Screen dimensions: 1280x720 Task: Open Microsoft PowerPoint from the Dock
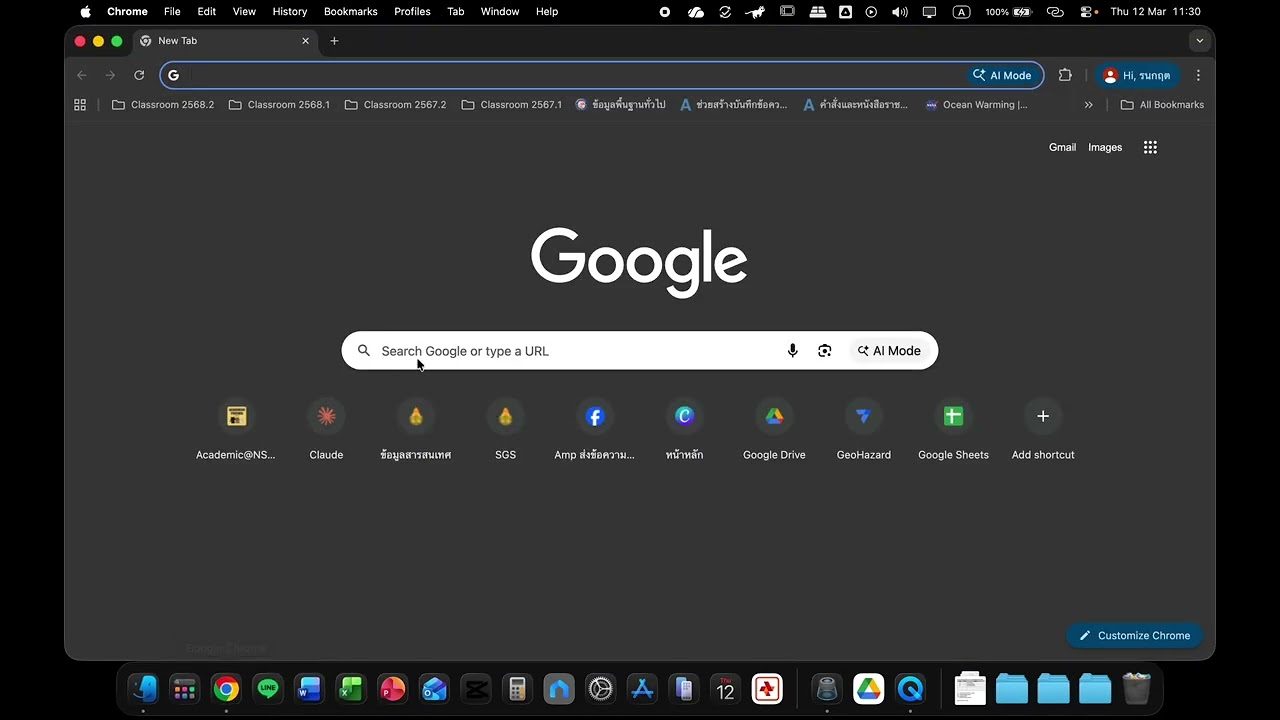point(392,689)
